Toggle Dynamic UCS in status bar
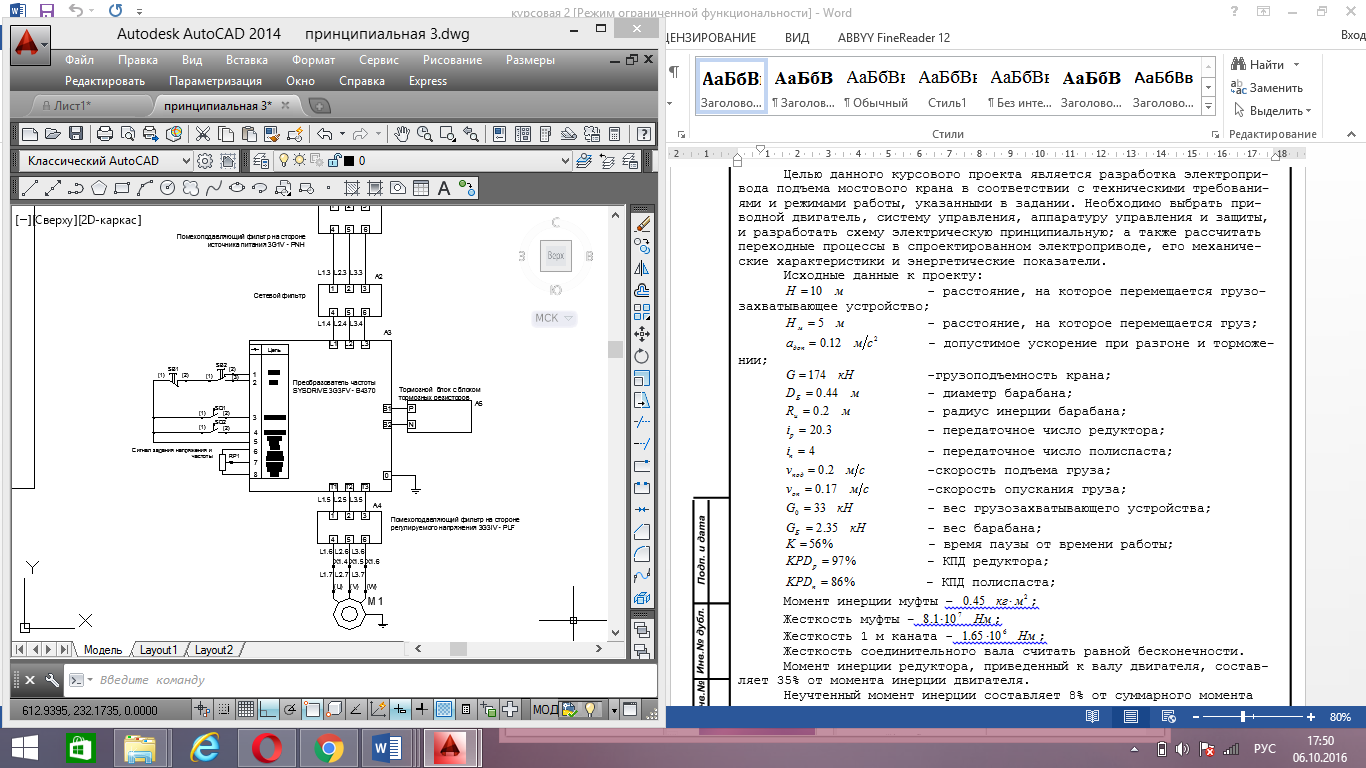Screen dimensions: 1366x768 (378, 710)
